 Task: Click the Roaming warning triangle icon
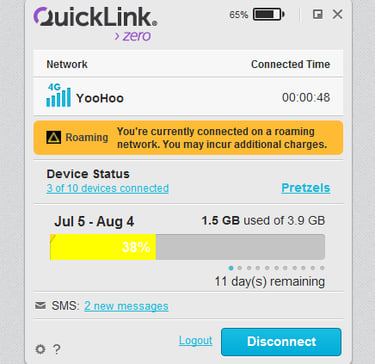click(x=54, y=137)
